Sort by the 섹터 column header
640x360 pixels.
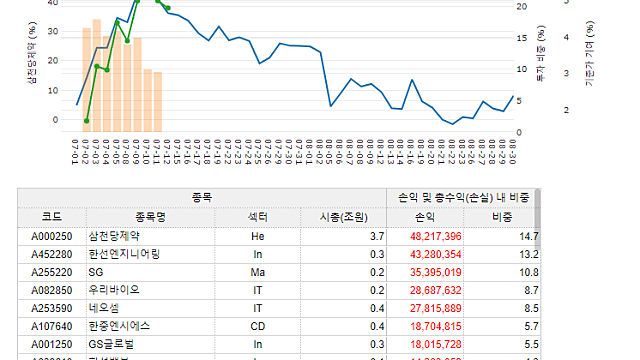point(258,217)
